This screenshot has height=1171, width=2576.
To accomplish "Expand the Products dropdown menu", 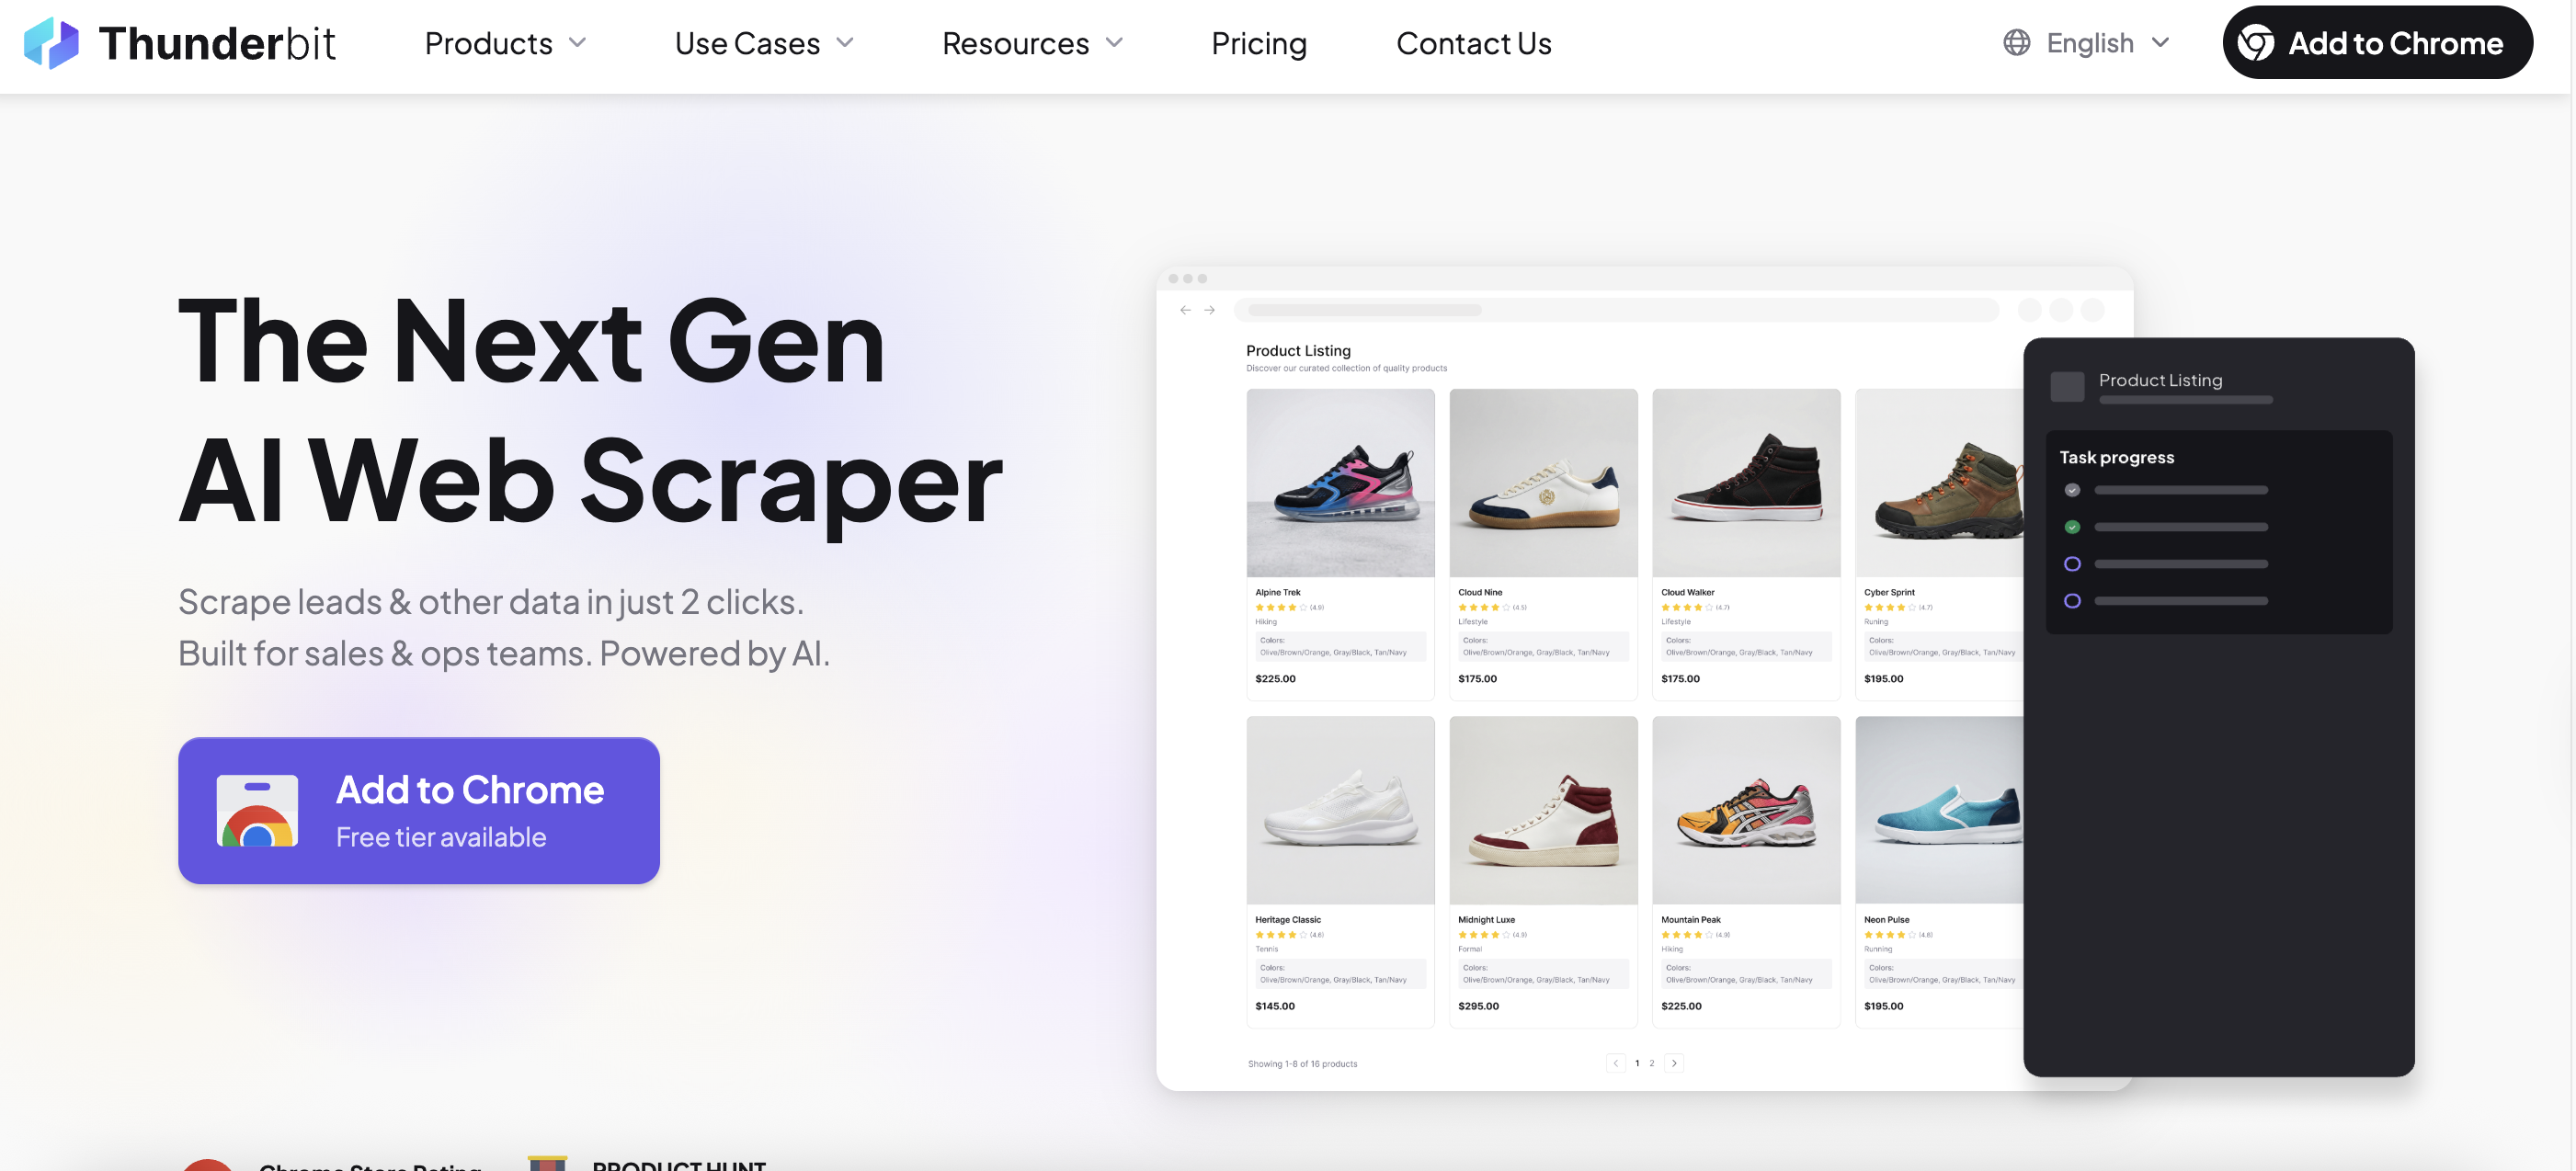I will point(505,43).
